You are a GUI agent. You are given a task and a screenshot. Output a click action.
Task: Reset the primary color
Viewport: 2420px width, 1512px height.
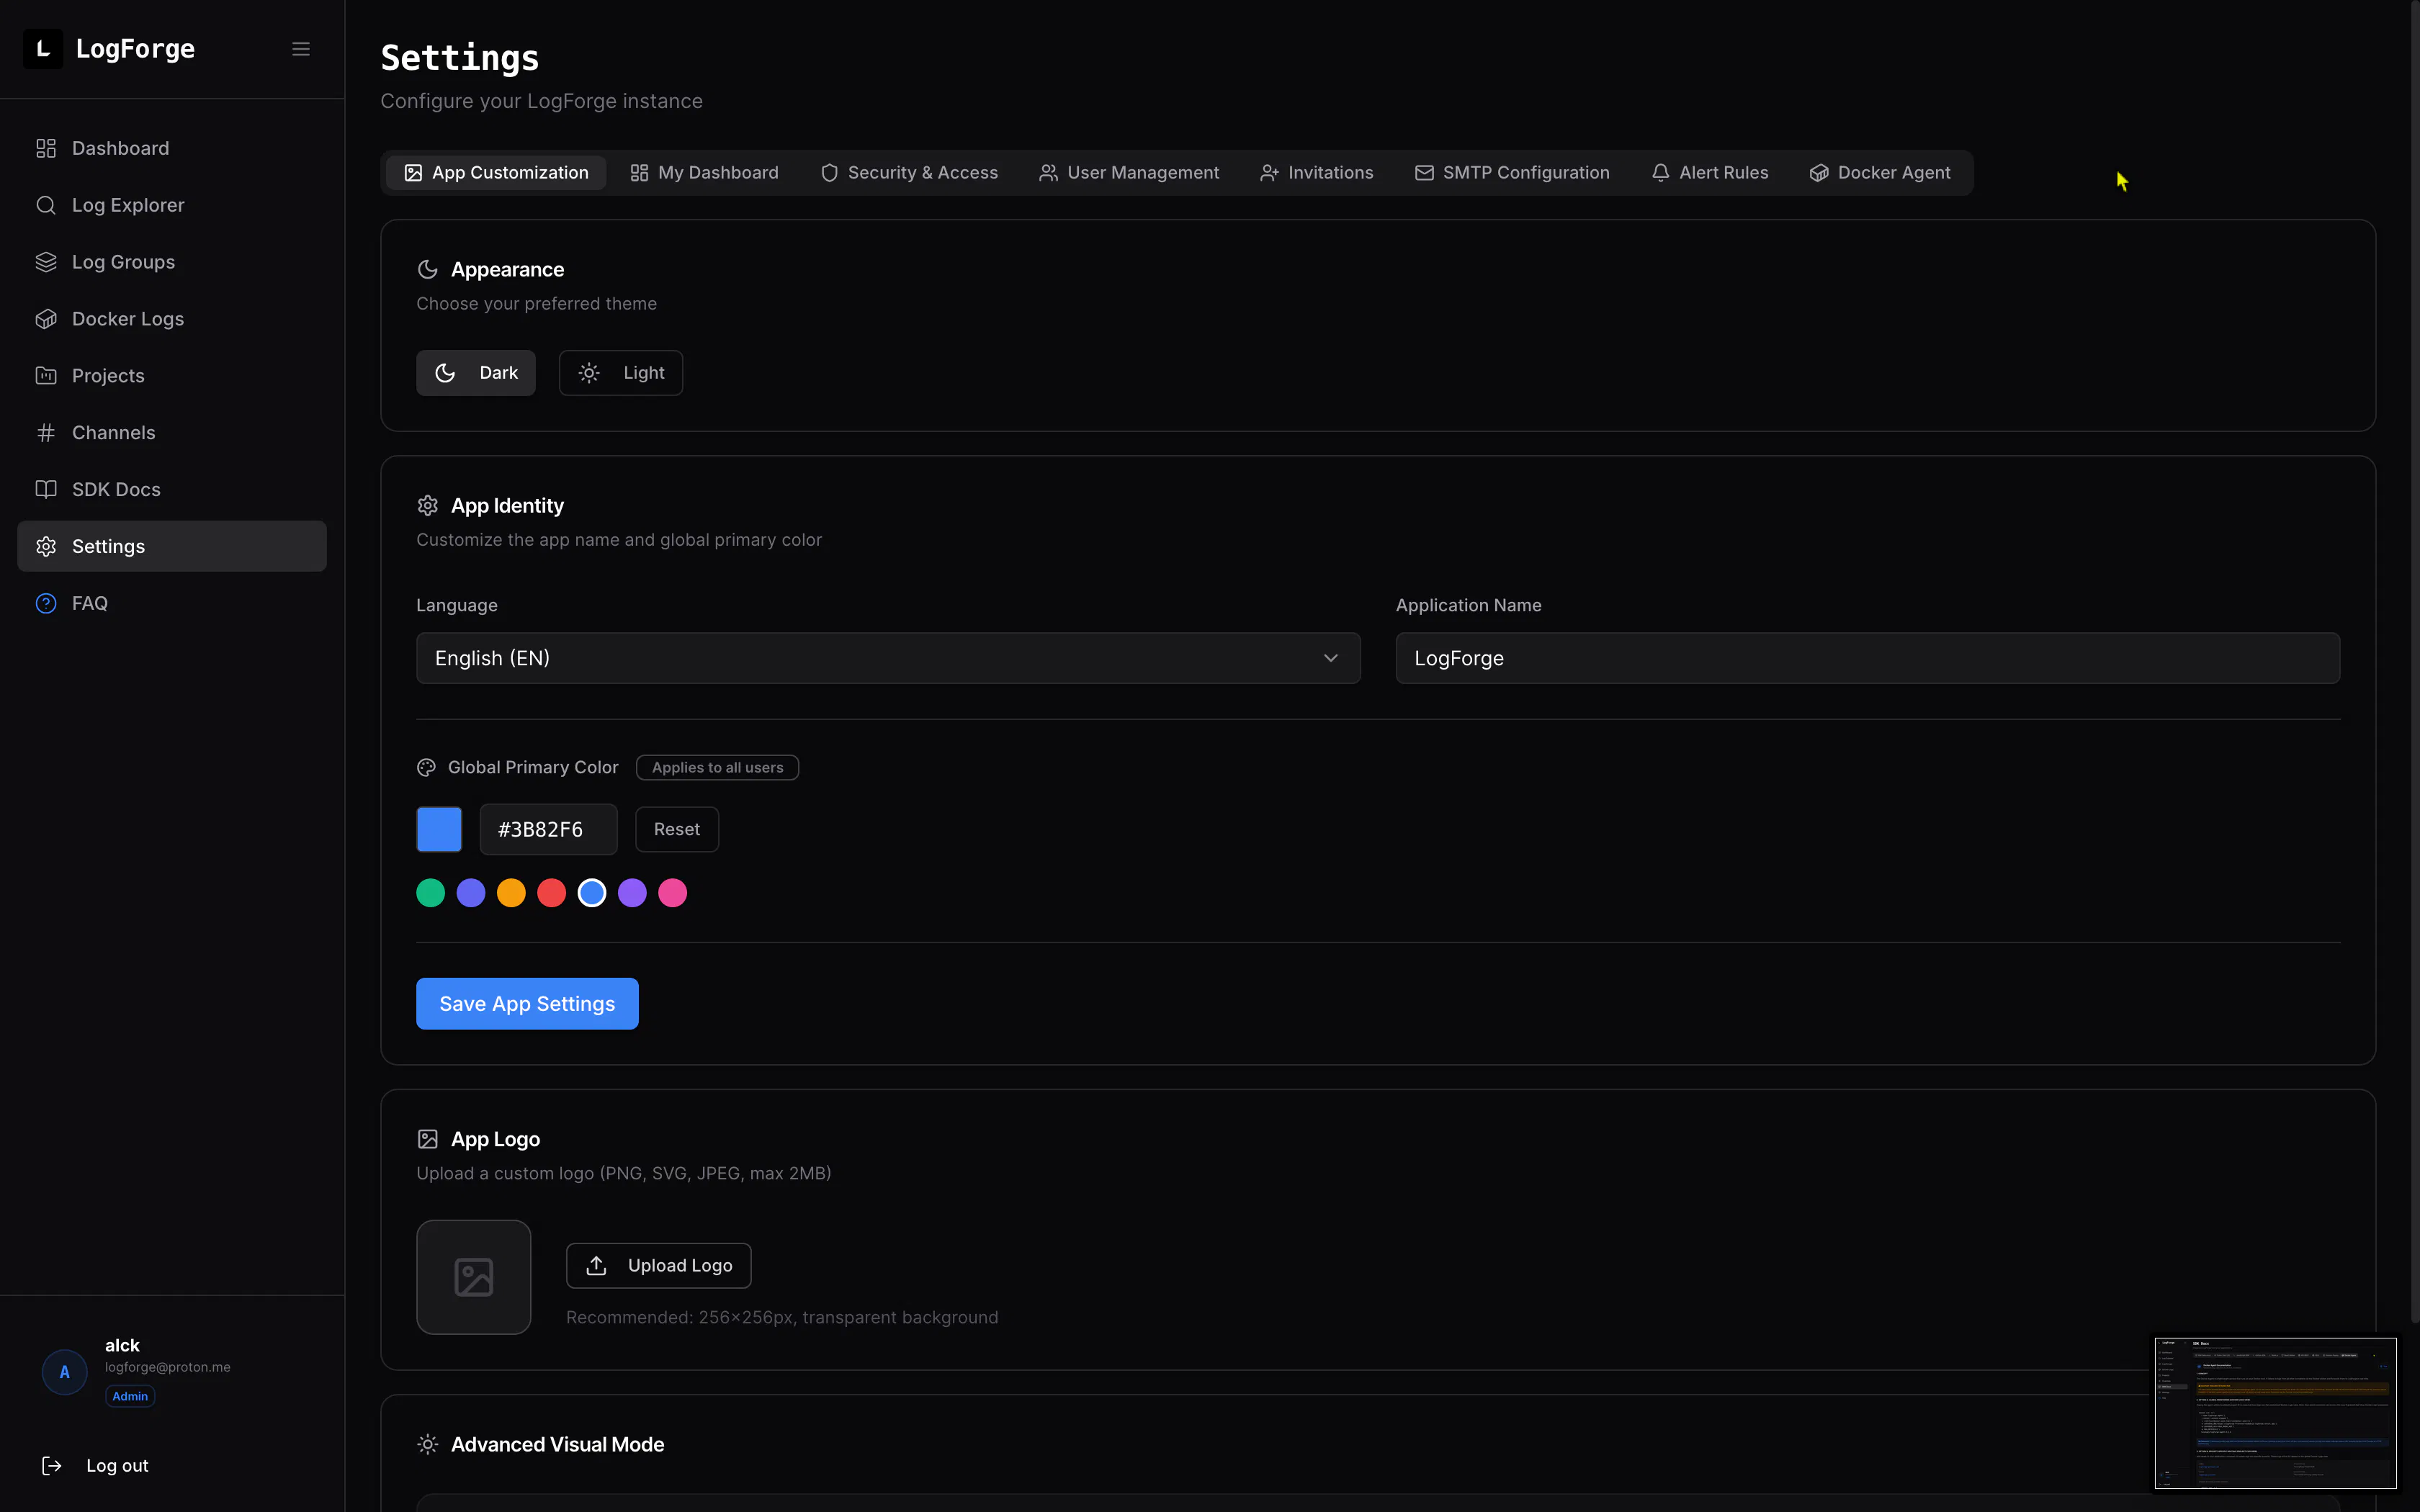(x=677, y=829)
